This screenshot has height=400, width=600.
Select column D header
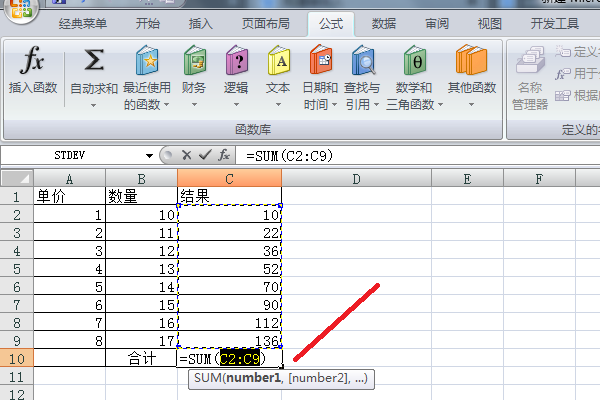pyautogui.click(x=355, y=178)
